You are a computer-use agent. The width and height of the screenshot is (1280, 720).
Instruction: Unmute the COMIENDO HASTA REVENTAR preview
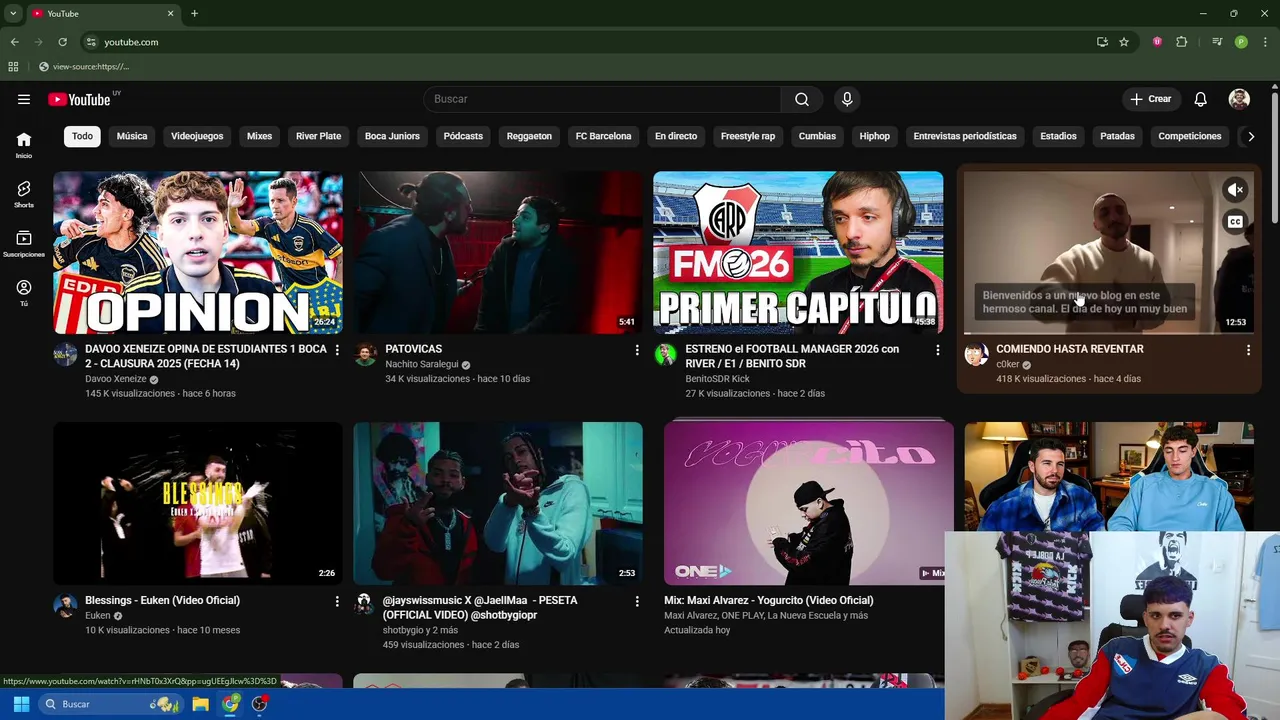coord(1236,190)
